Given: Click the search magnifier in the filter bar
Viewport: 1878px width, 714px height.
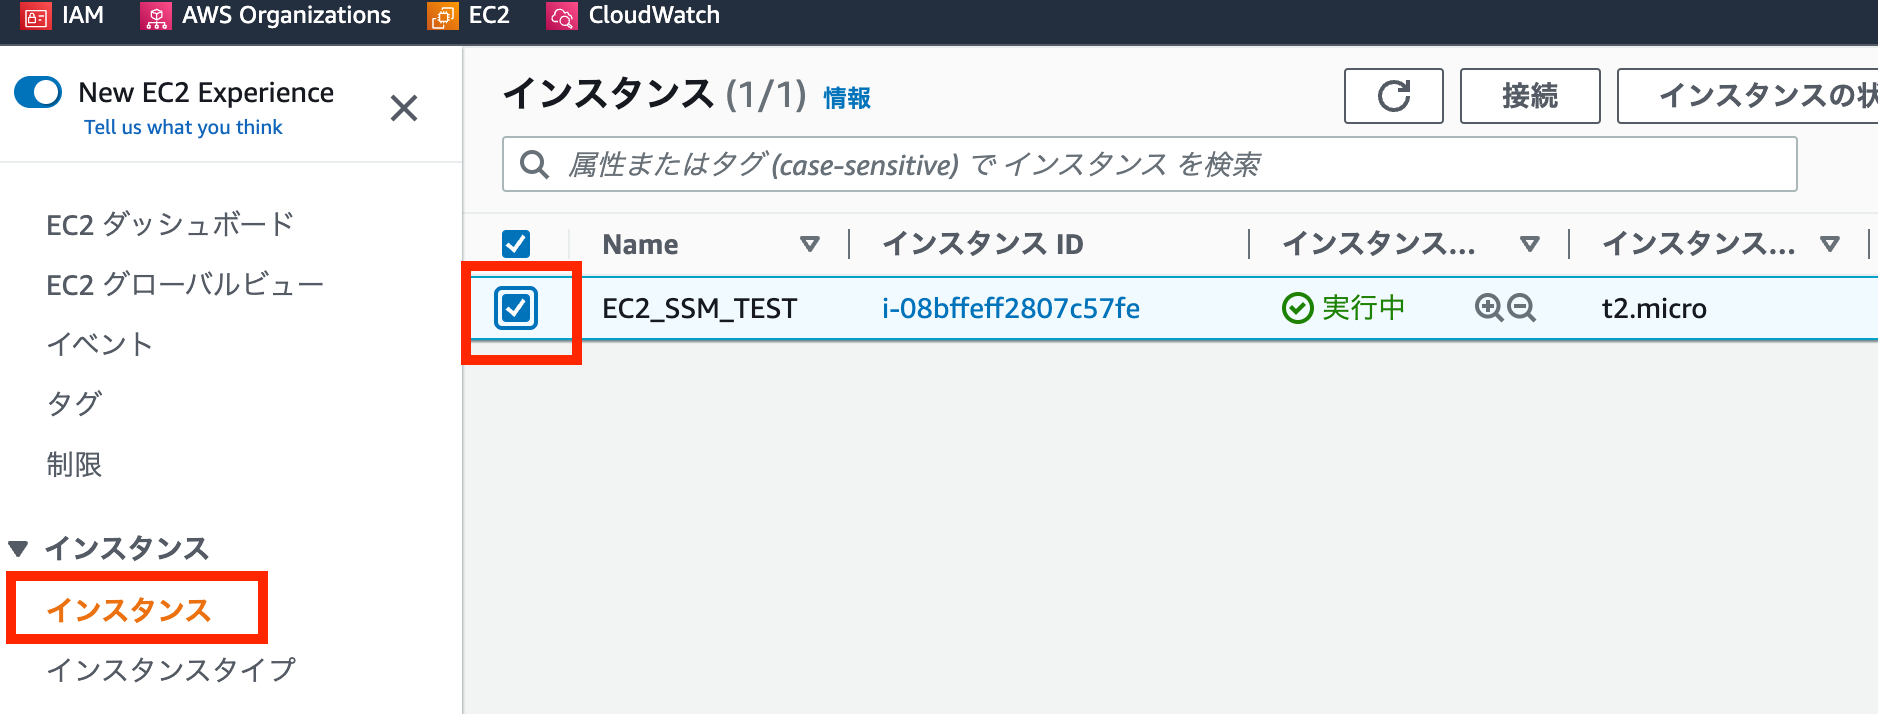Looking at the screenshot, I should (533, 163).
